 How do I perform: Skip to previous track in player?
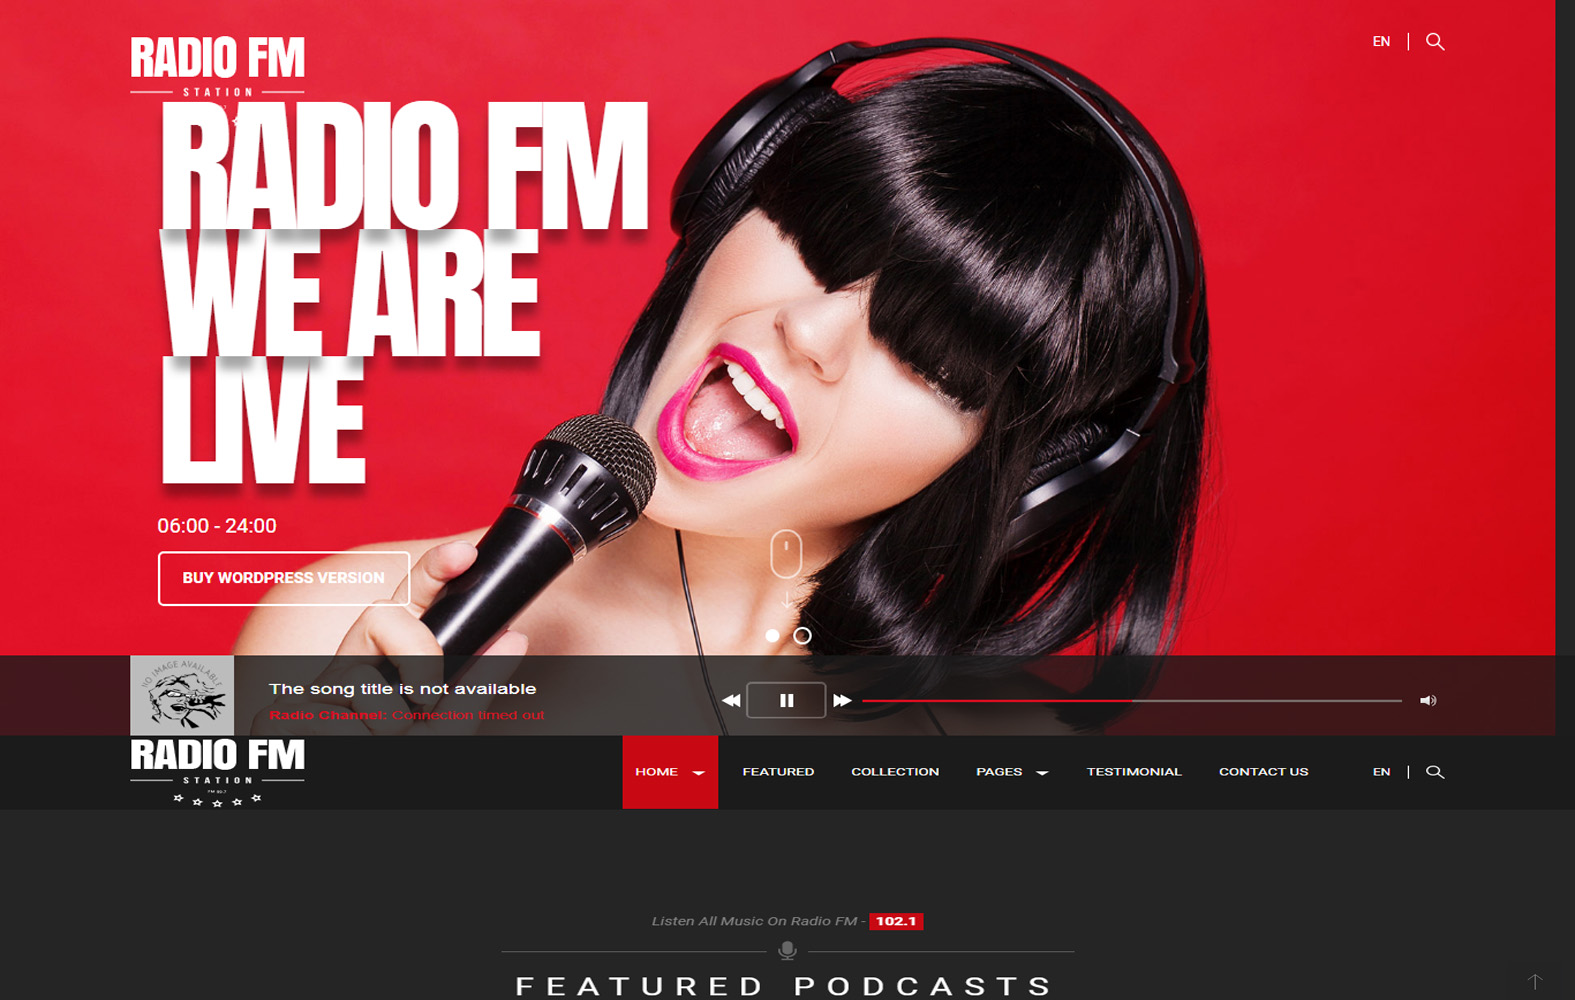[731, 700]
